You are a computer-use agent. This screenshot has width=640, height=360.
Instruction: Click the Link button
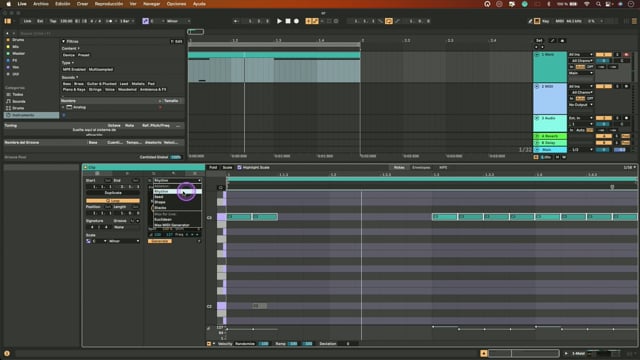click(27, 21)
